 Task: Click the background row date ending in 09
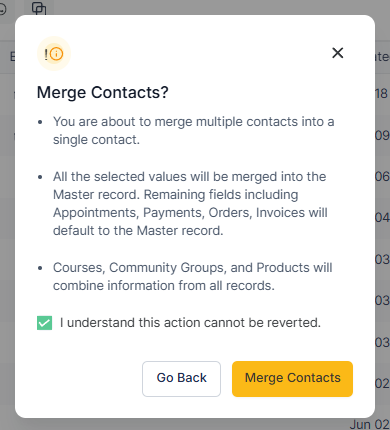382,135
